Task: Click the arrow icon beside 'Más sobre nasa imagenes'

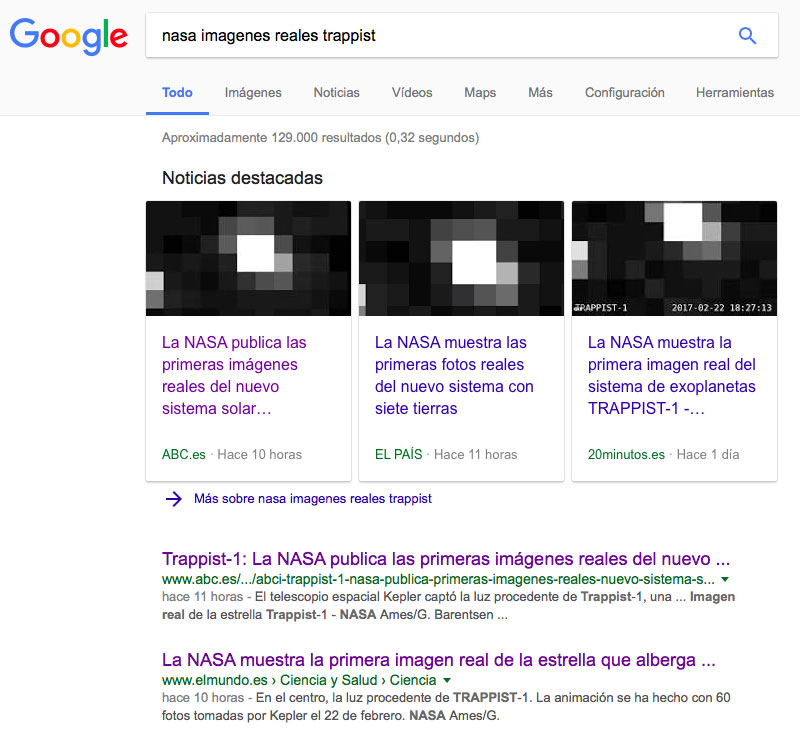Action: [x=173, y=499]
